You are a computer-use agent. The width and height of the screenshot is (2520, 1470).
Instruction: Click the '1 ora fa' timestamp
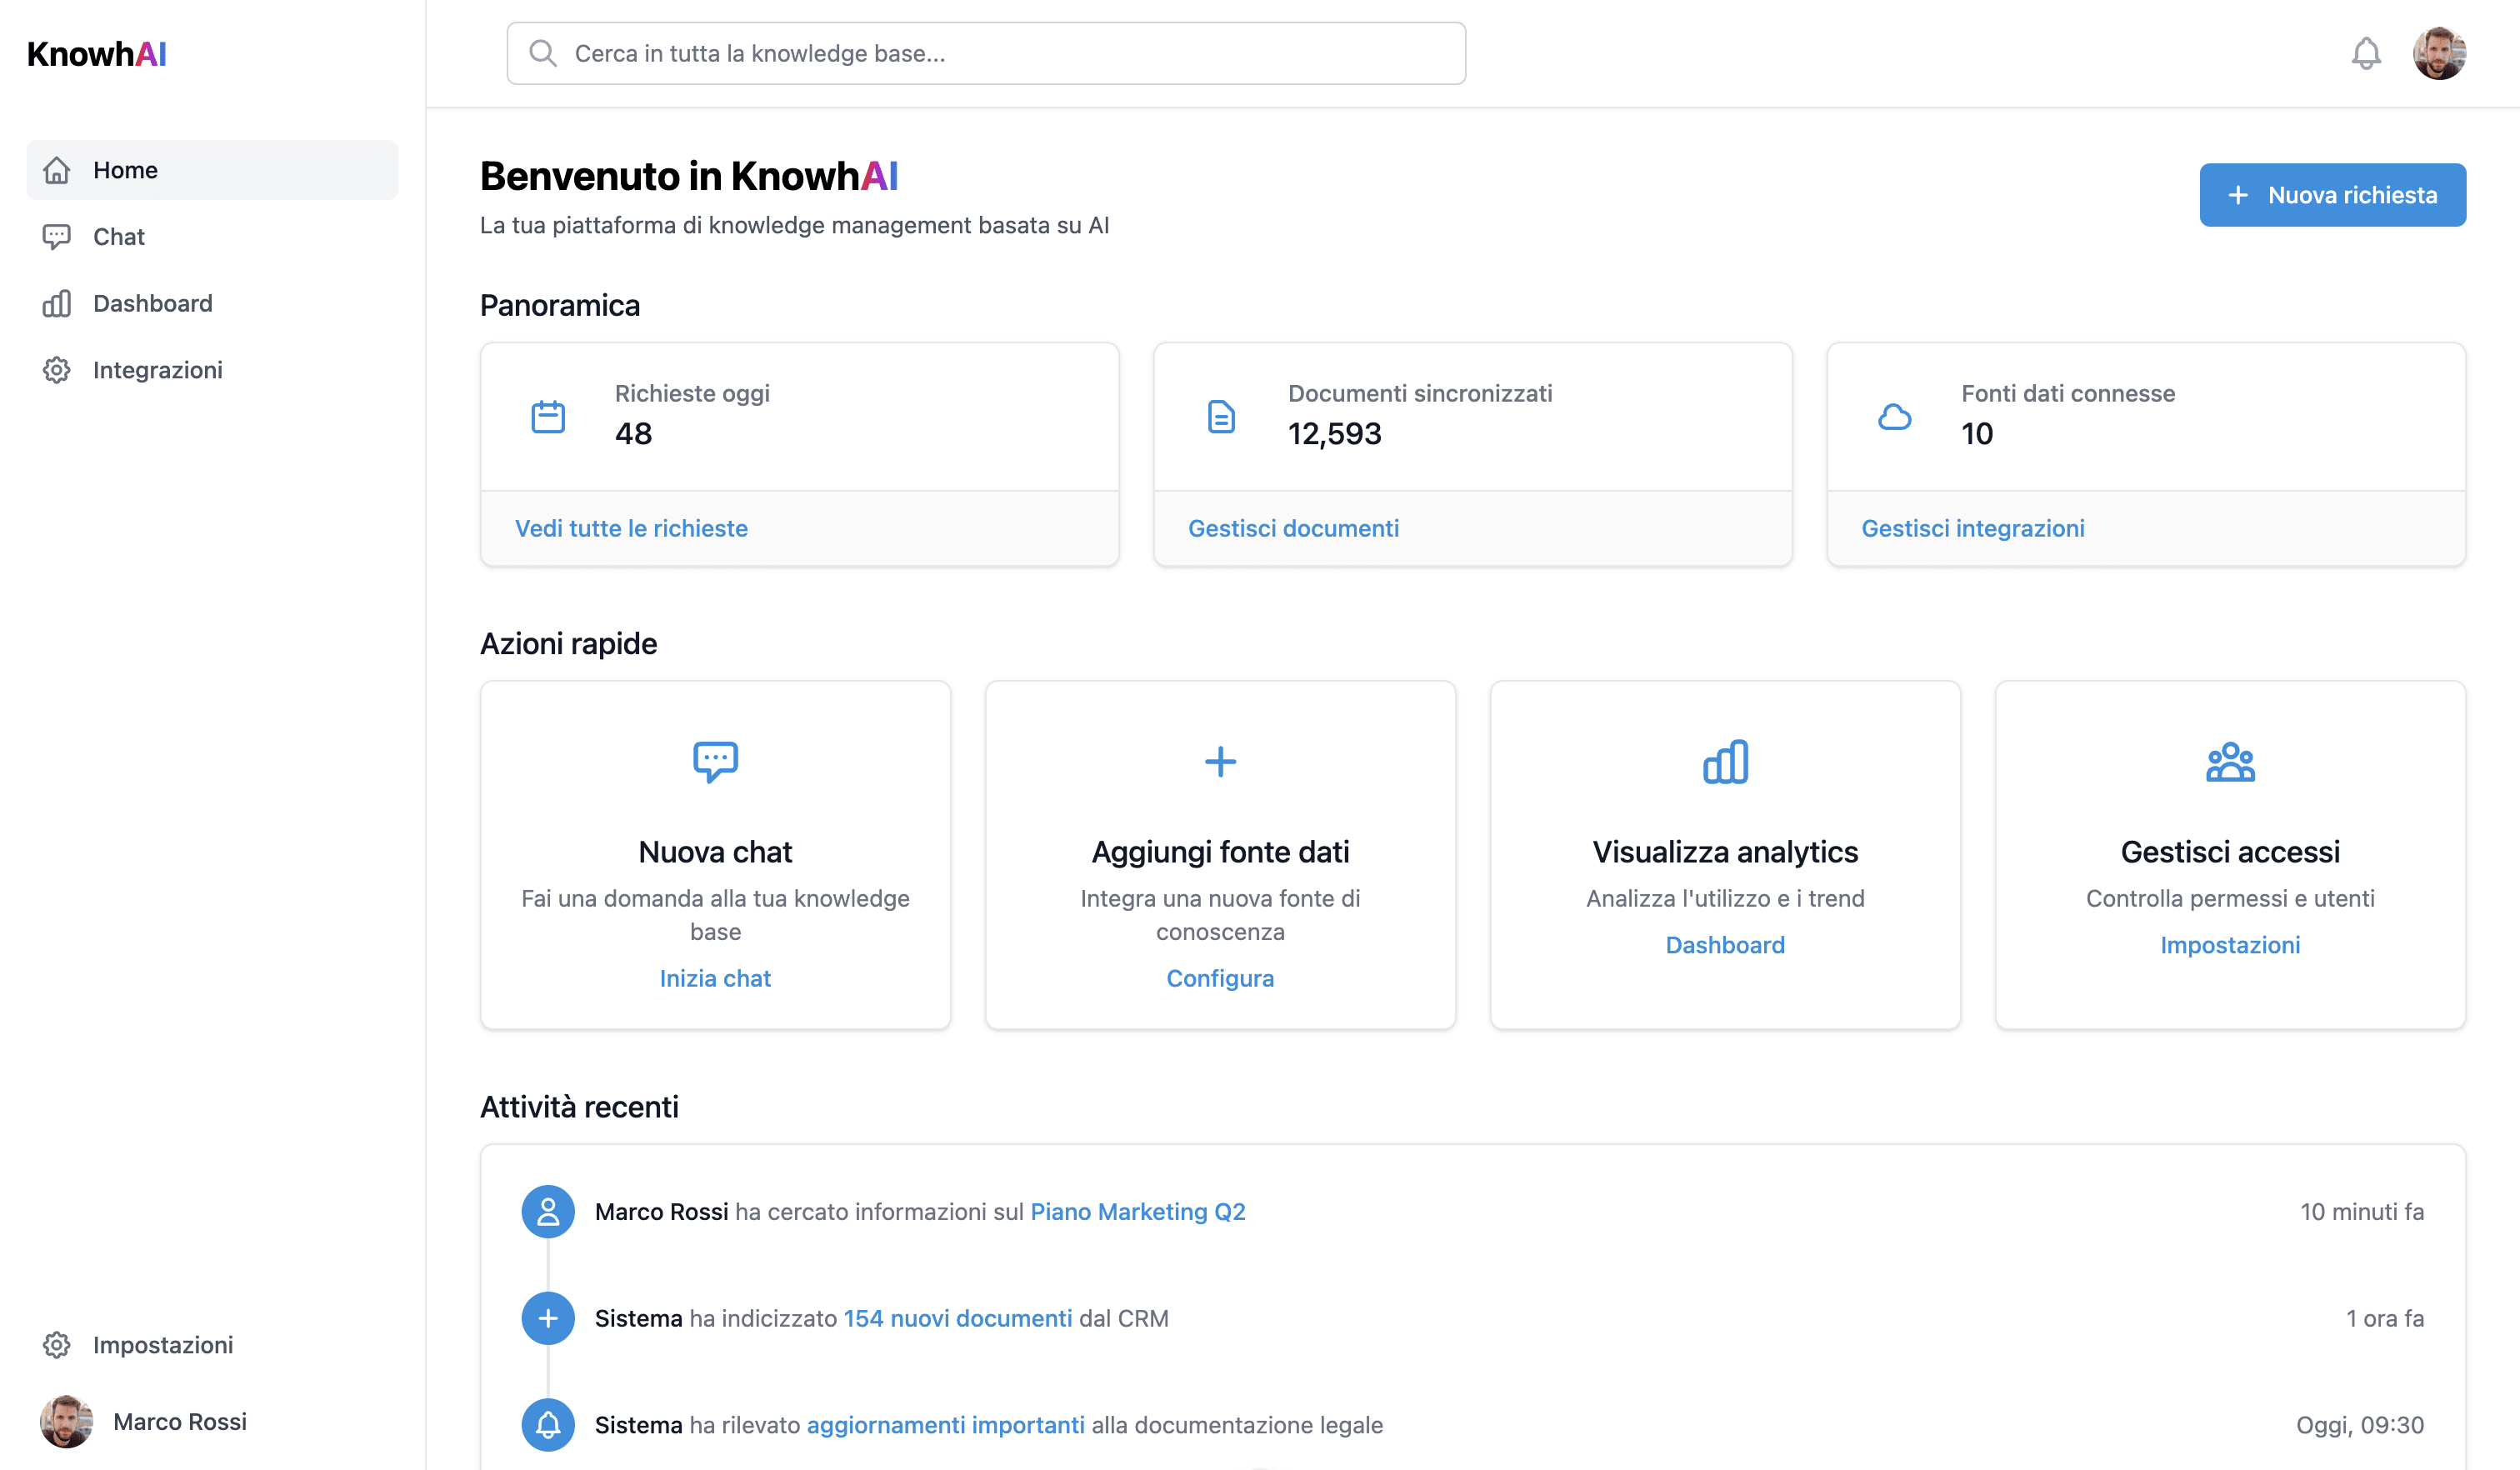[x=2385, y=1318]
